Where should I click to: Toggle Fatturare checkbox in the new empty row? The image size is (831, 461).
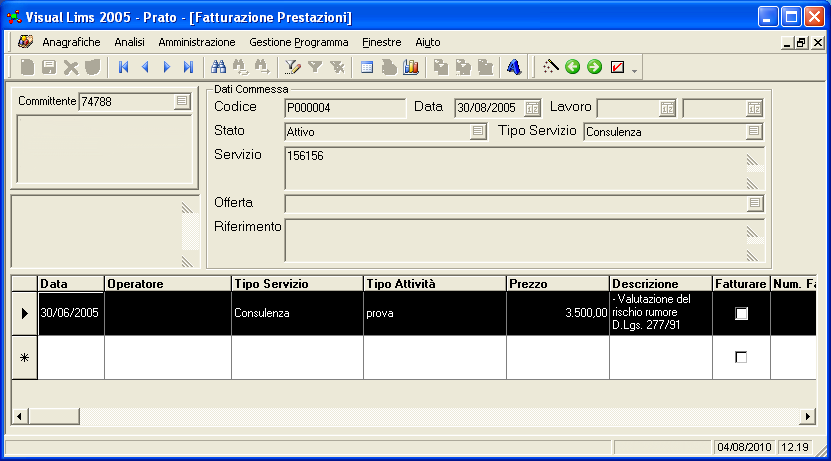pos(741,357)
